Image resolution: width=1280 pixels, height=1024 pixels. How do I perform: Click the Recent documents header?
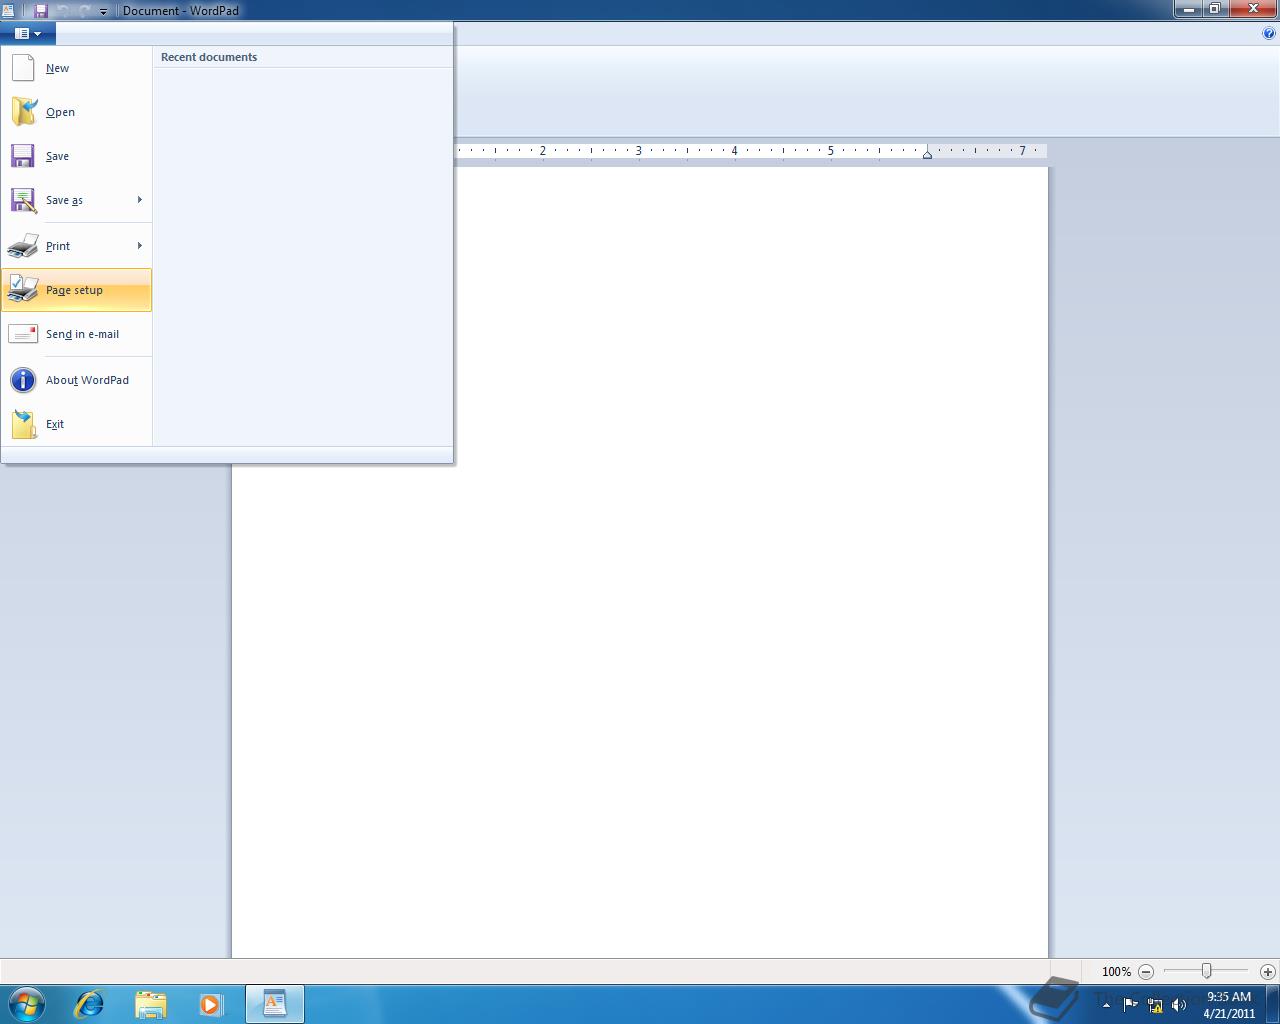(209, 57)
